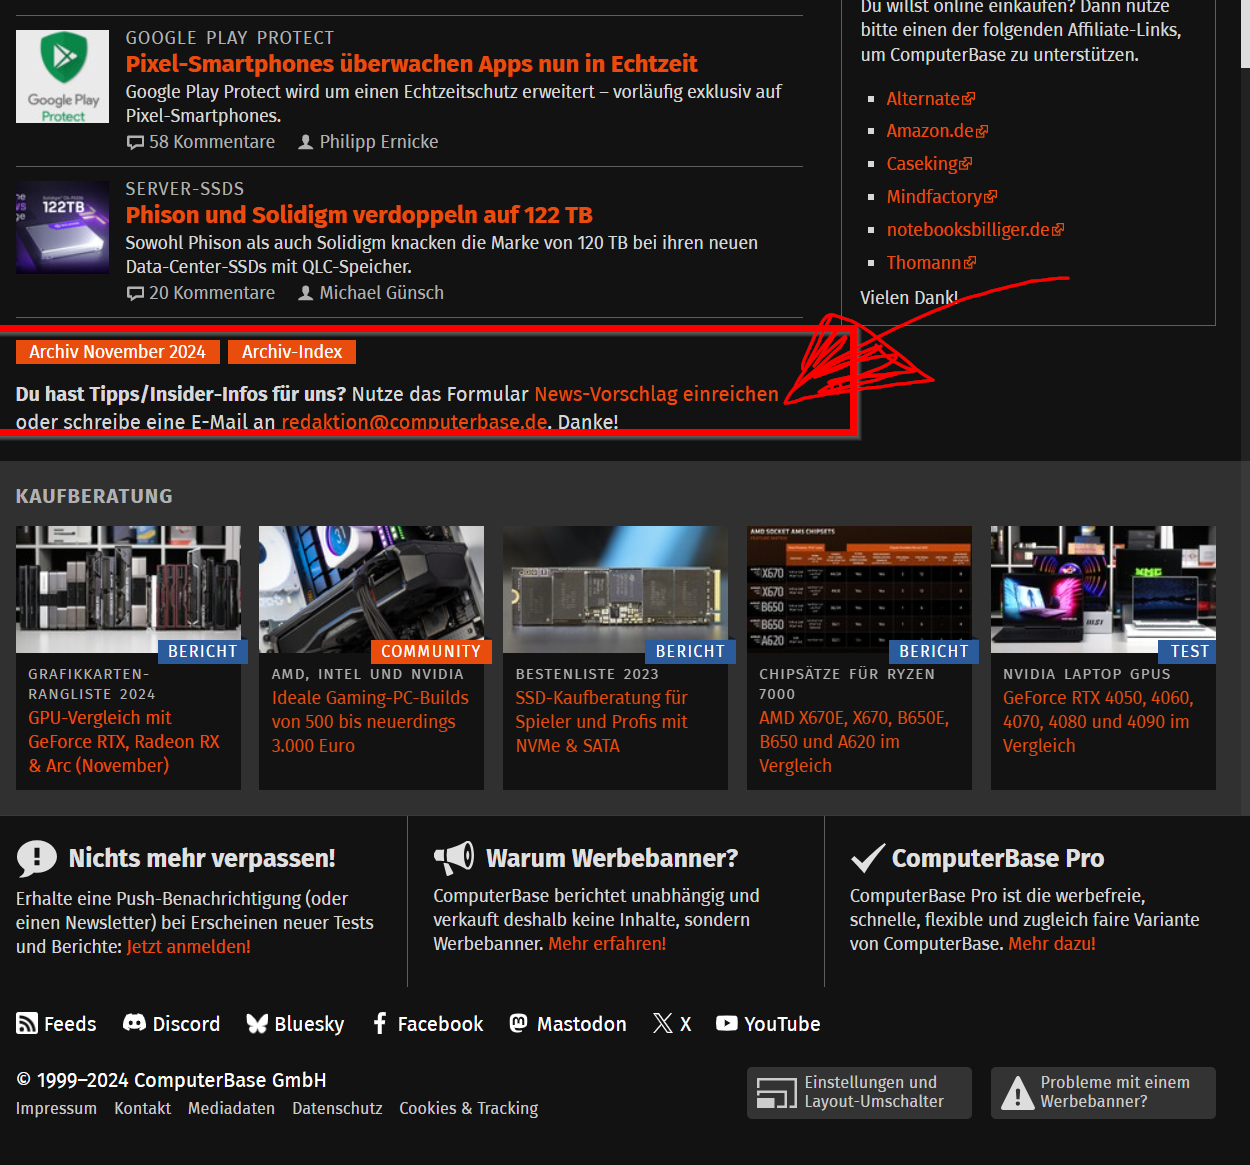This screenshot has height=1165, width=1250.
Task: Click comment bubble icon for 58 Kommentare
Action: pyautogui.click(x=135, y=142)
